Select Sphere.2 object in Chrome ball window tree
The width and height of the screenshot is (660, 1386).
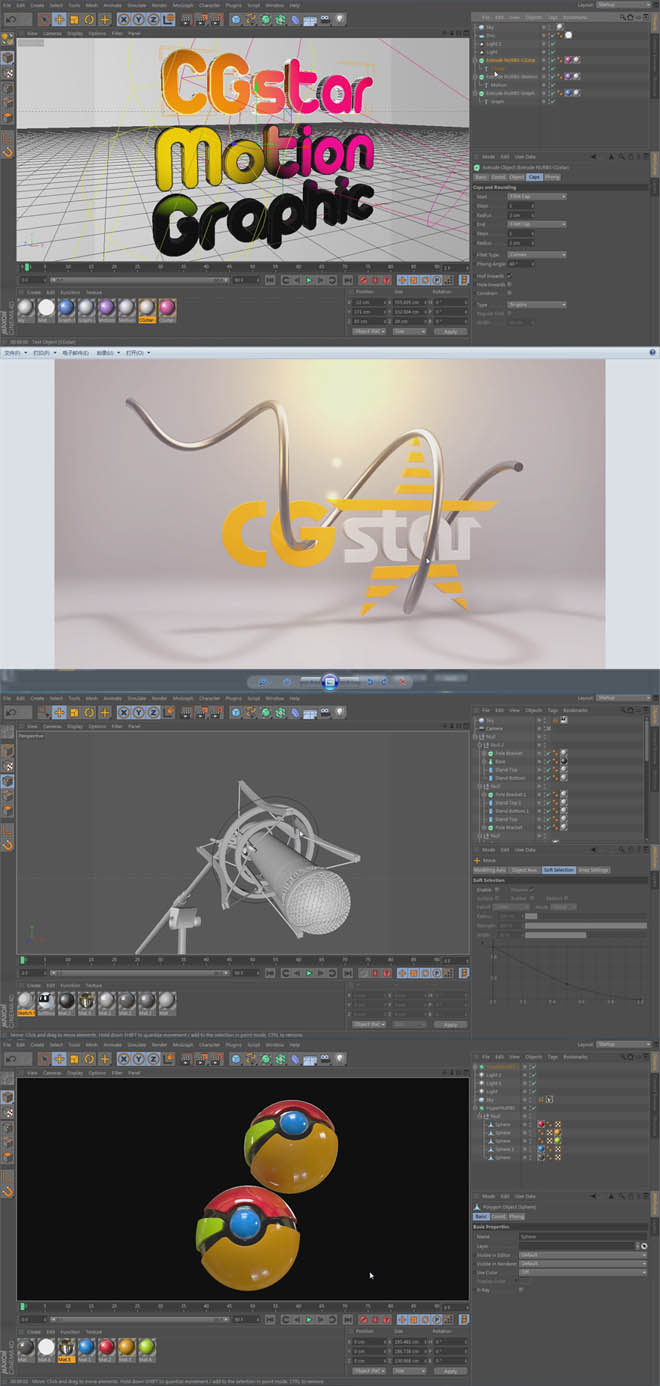pyautogui.click(x=504, y=1149)
